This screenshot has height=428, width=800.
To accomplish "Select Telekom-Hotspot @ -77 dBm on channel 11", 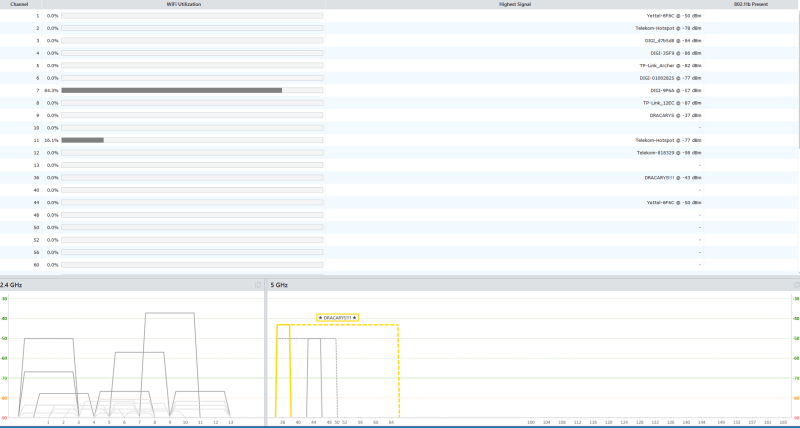I will point(668,140).
